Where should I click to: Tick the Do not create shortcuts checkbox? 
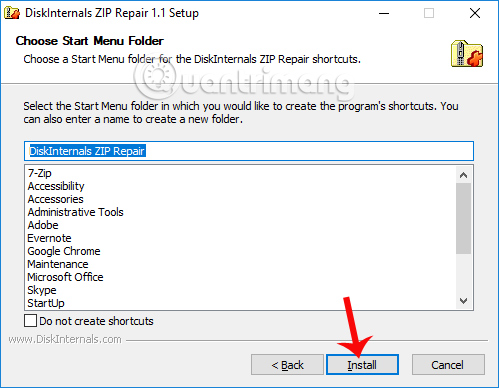[30, 321]
